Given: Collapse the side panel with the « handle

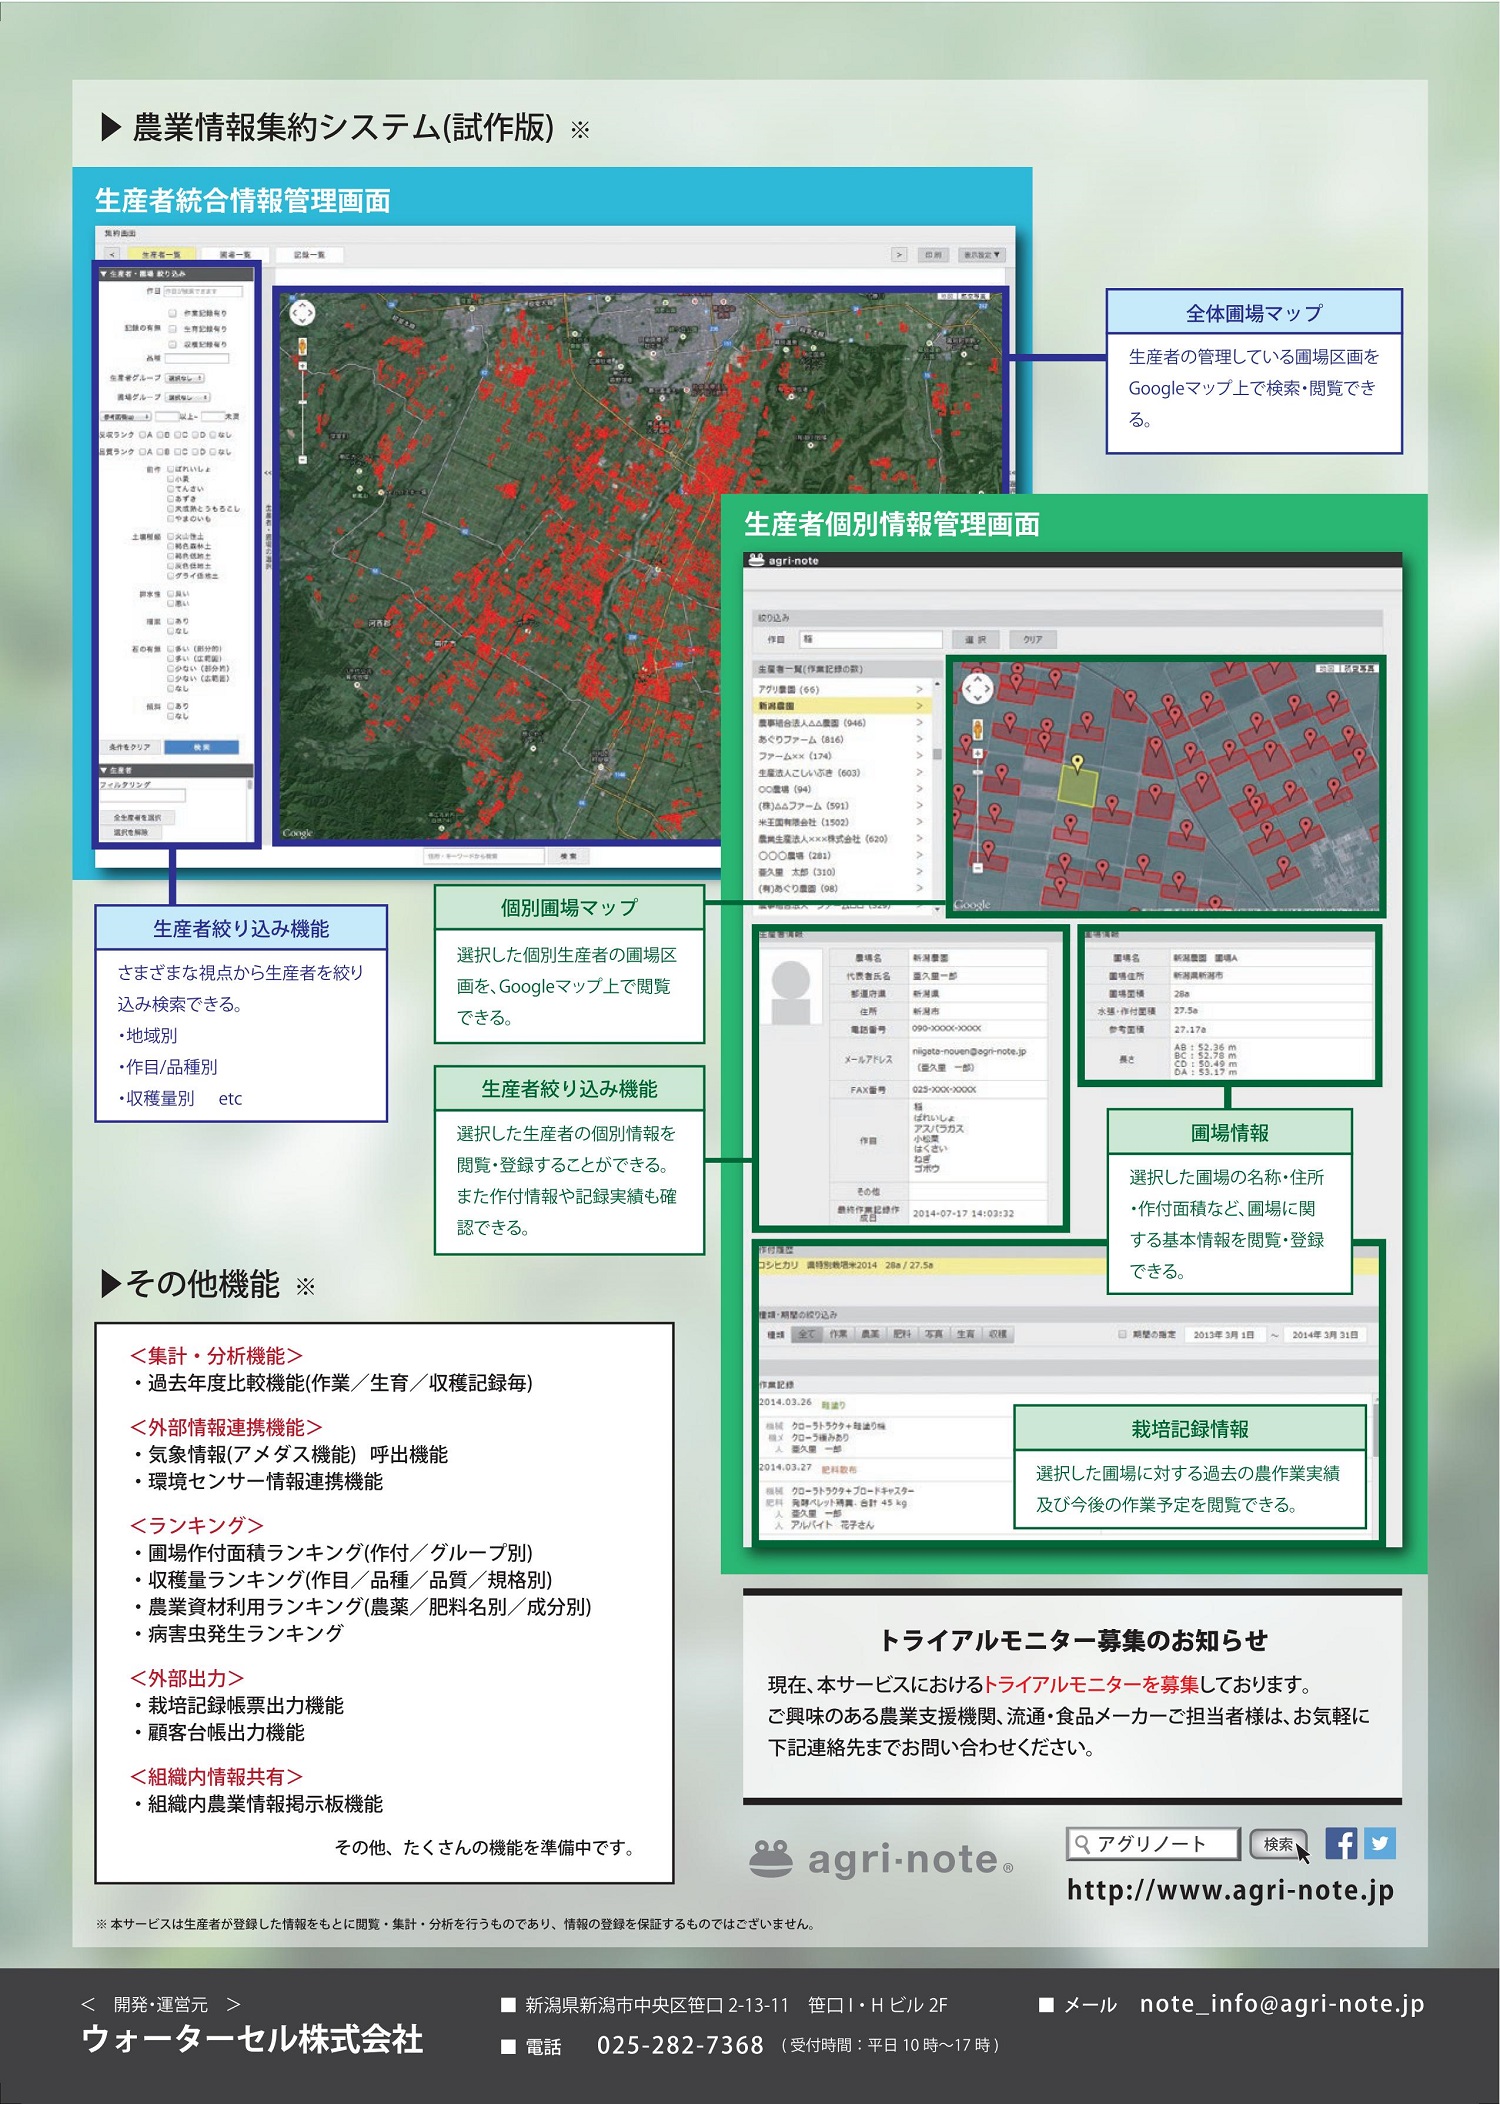Looking at the screenshot, I should tap(267, 472).
